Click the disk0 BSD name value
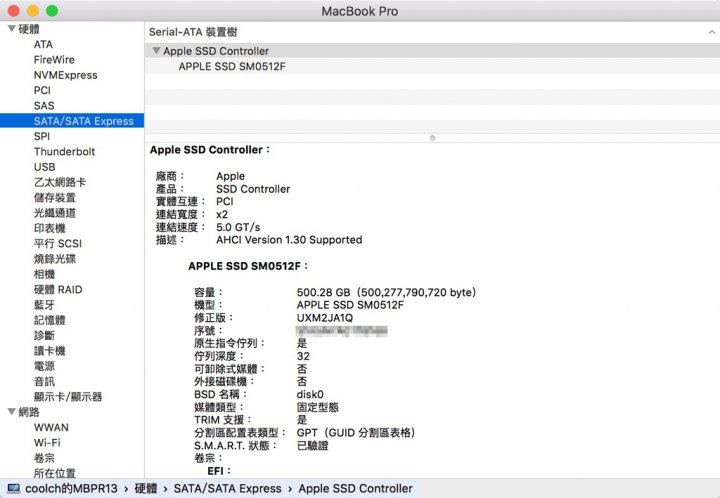The height and width of the screenshot is (498, 720). [310, 394]
